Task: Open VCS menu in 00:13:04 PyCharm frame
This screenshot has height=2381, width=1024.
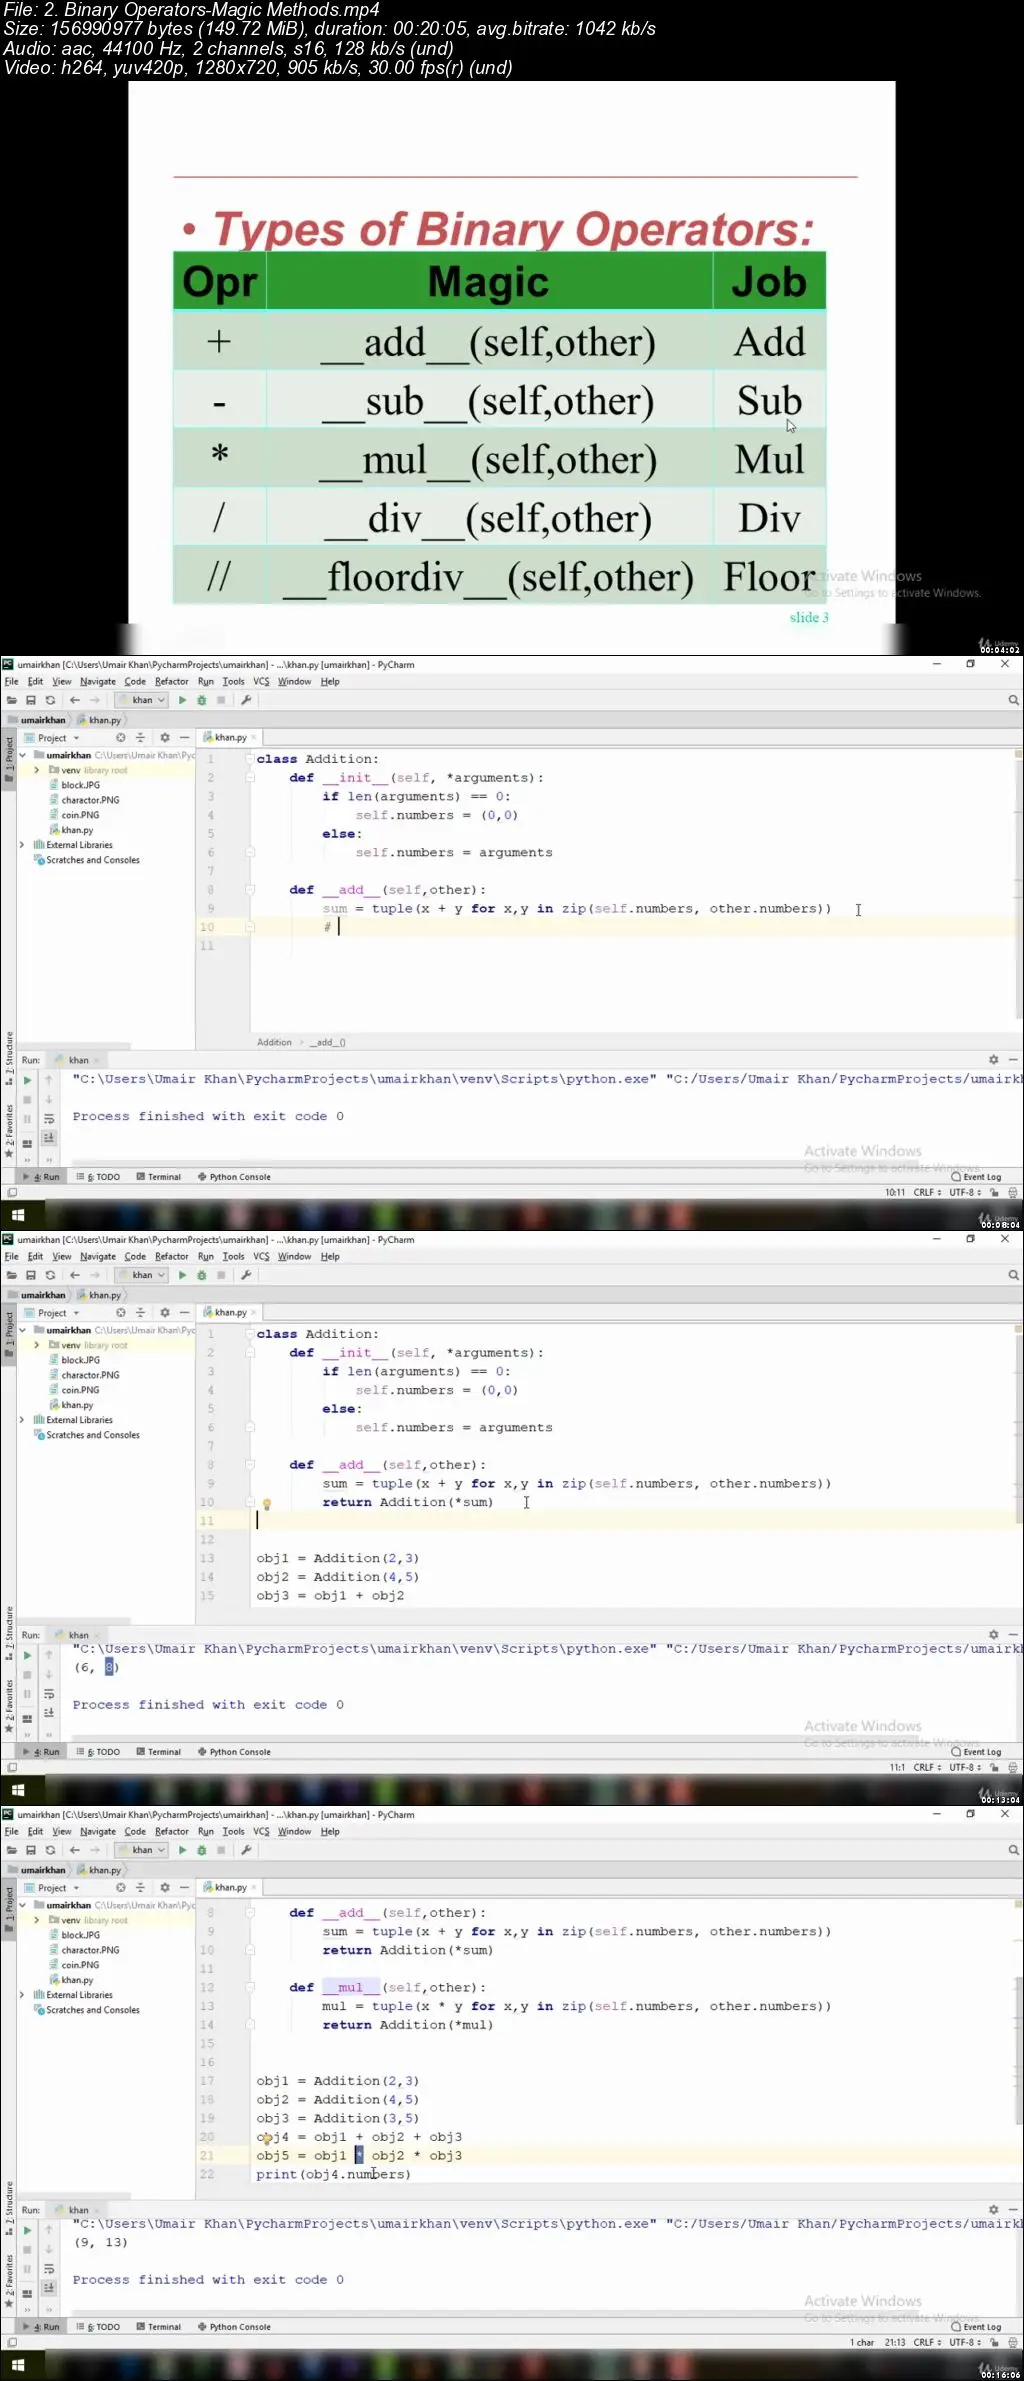Action: (x=261, y=1257)
